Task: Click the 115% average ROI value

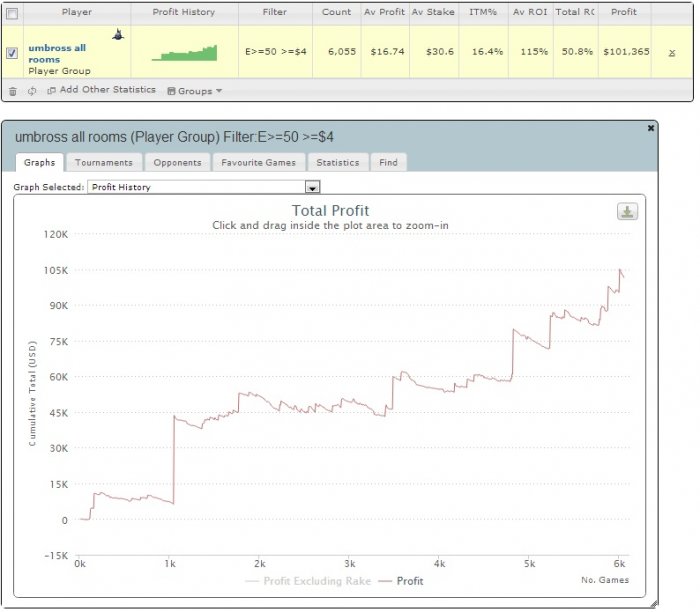Action: (534, 52)
